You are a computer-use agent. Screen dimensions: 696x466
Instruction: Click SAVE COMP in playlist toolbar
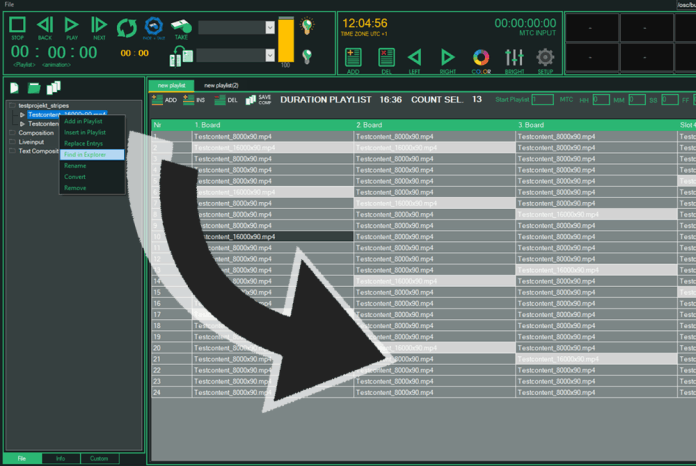(x=257, y=100)
